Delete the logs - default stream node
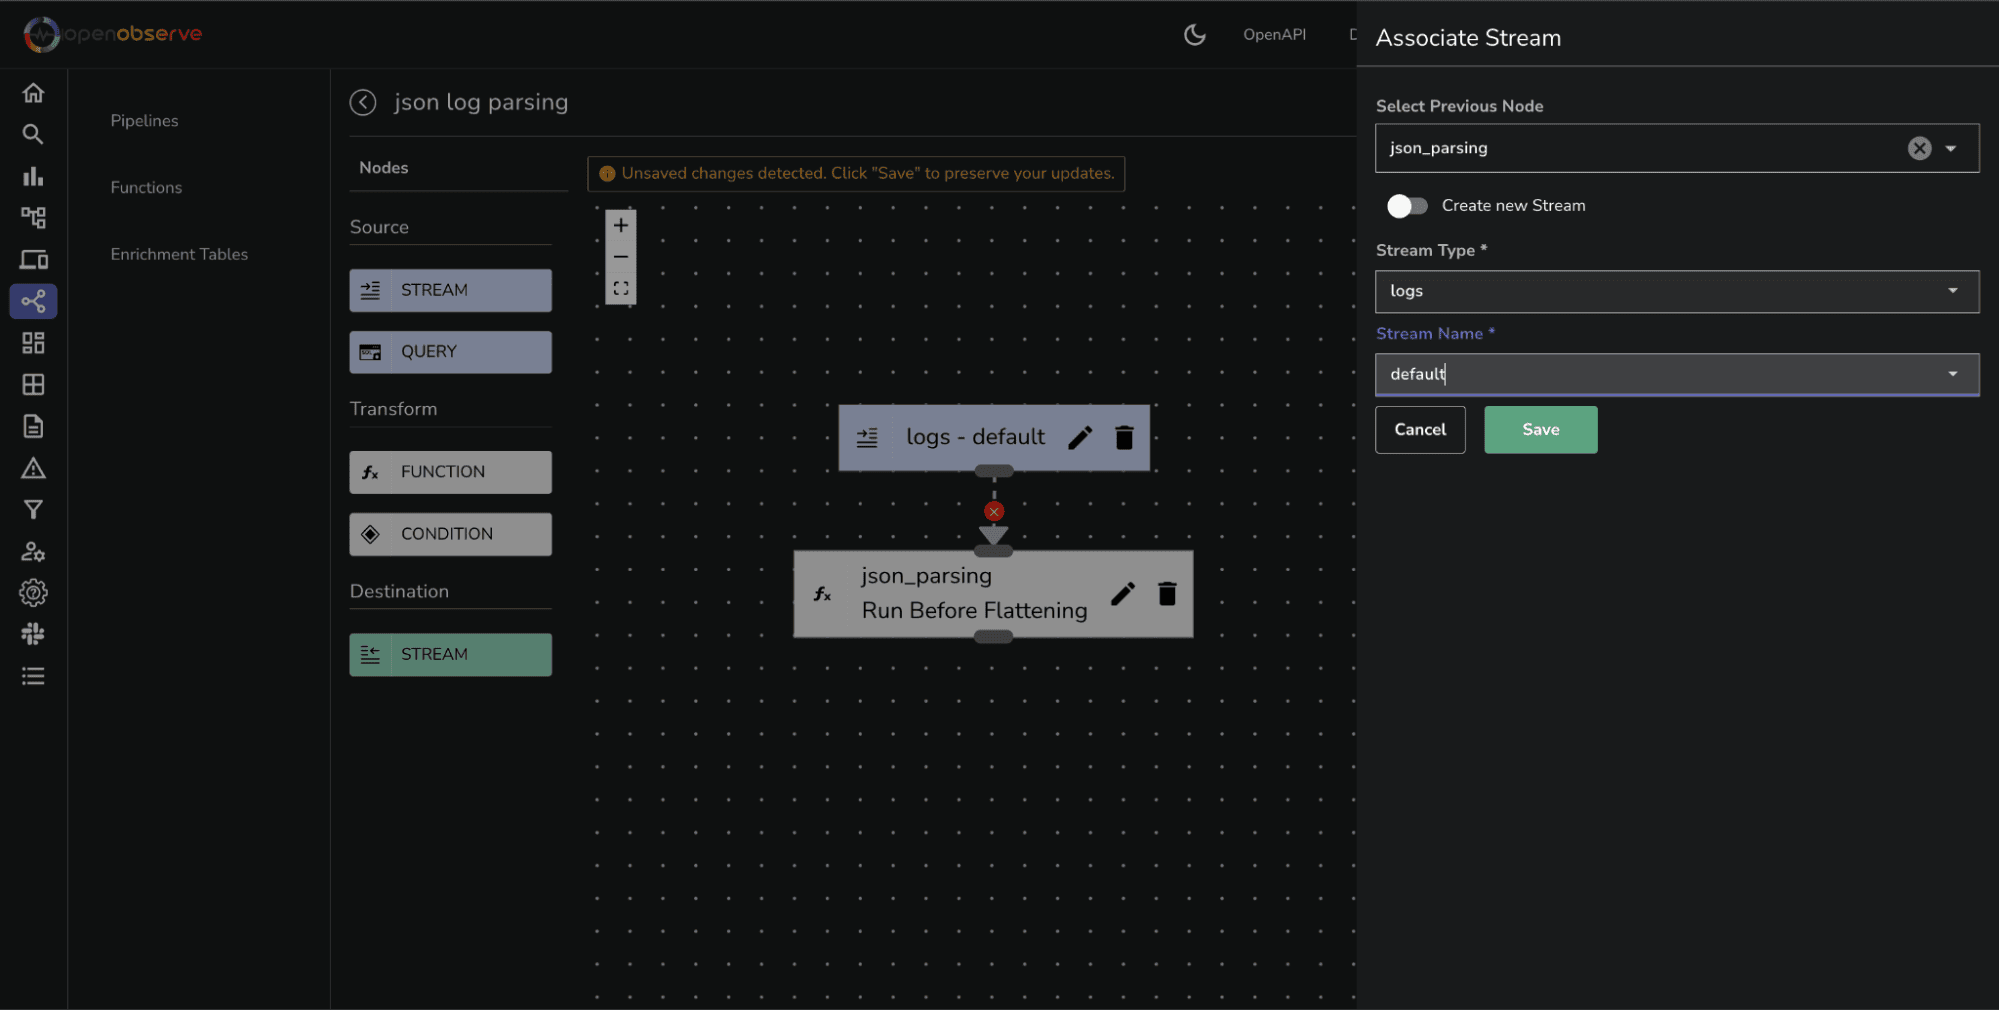This screenshot has width=1999, height=1011. point(1124,437)
